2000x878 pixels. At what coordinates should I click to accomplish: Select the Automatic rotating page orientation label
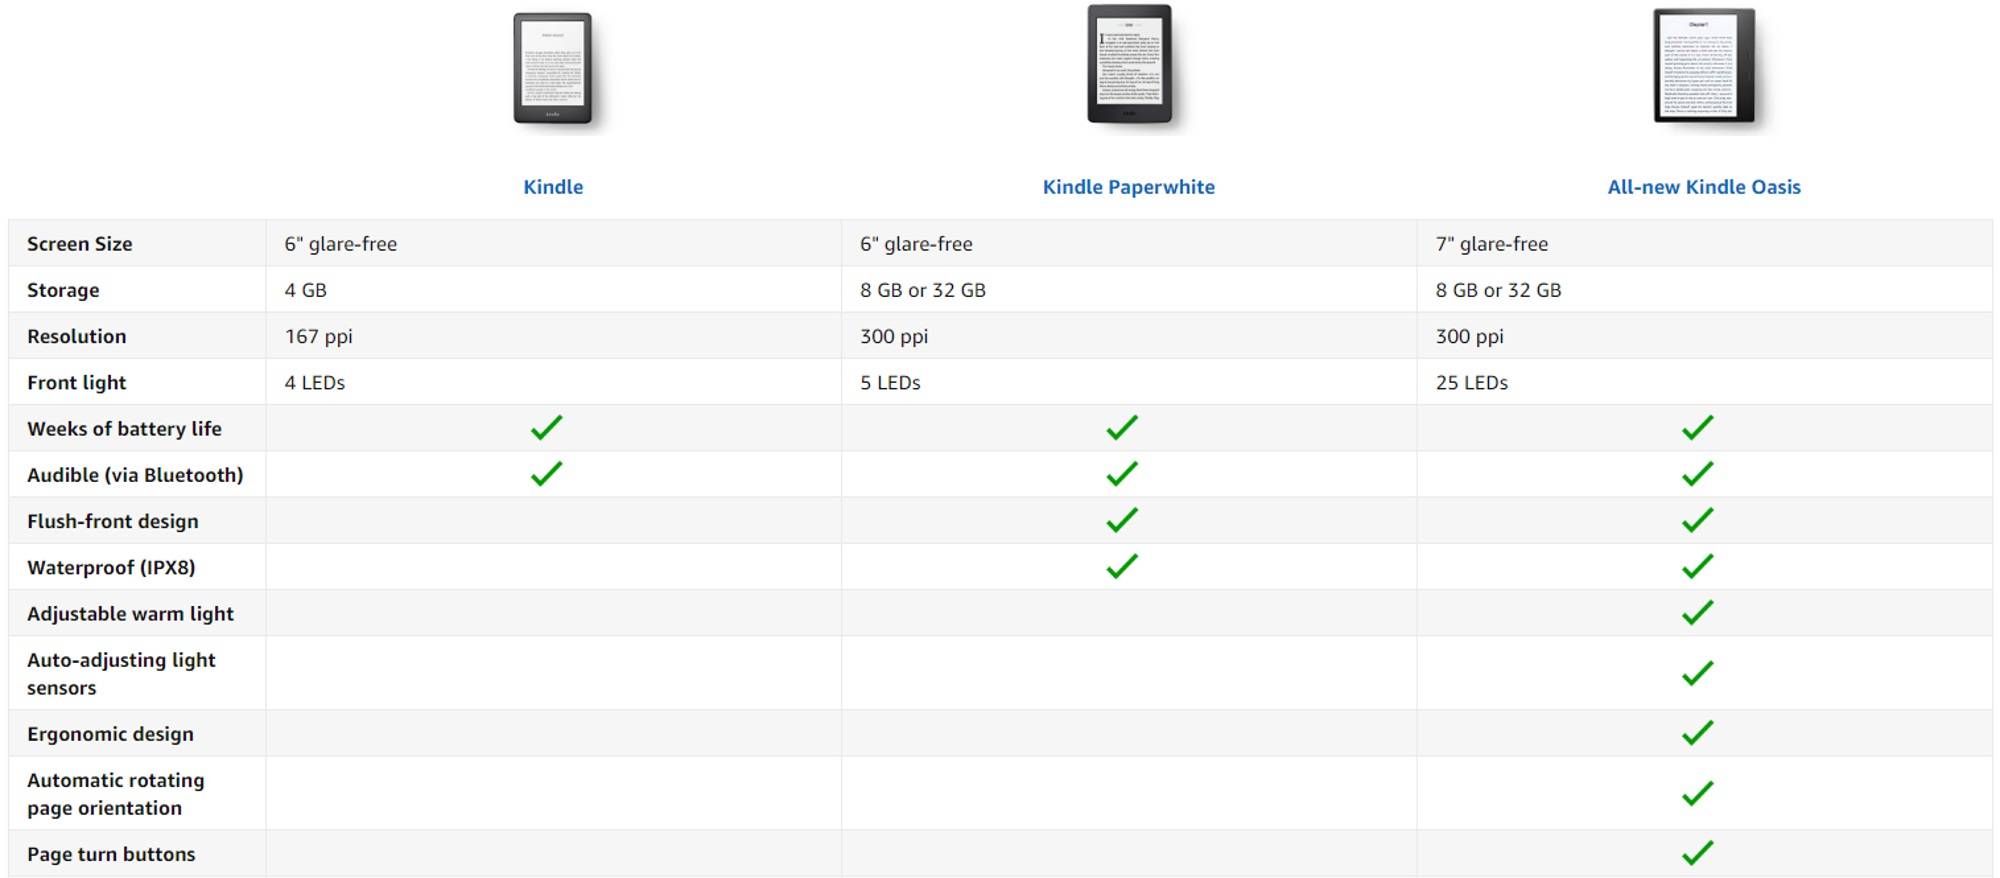(x=116, y=794)
